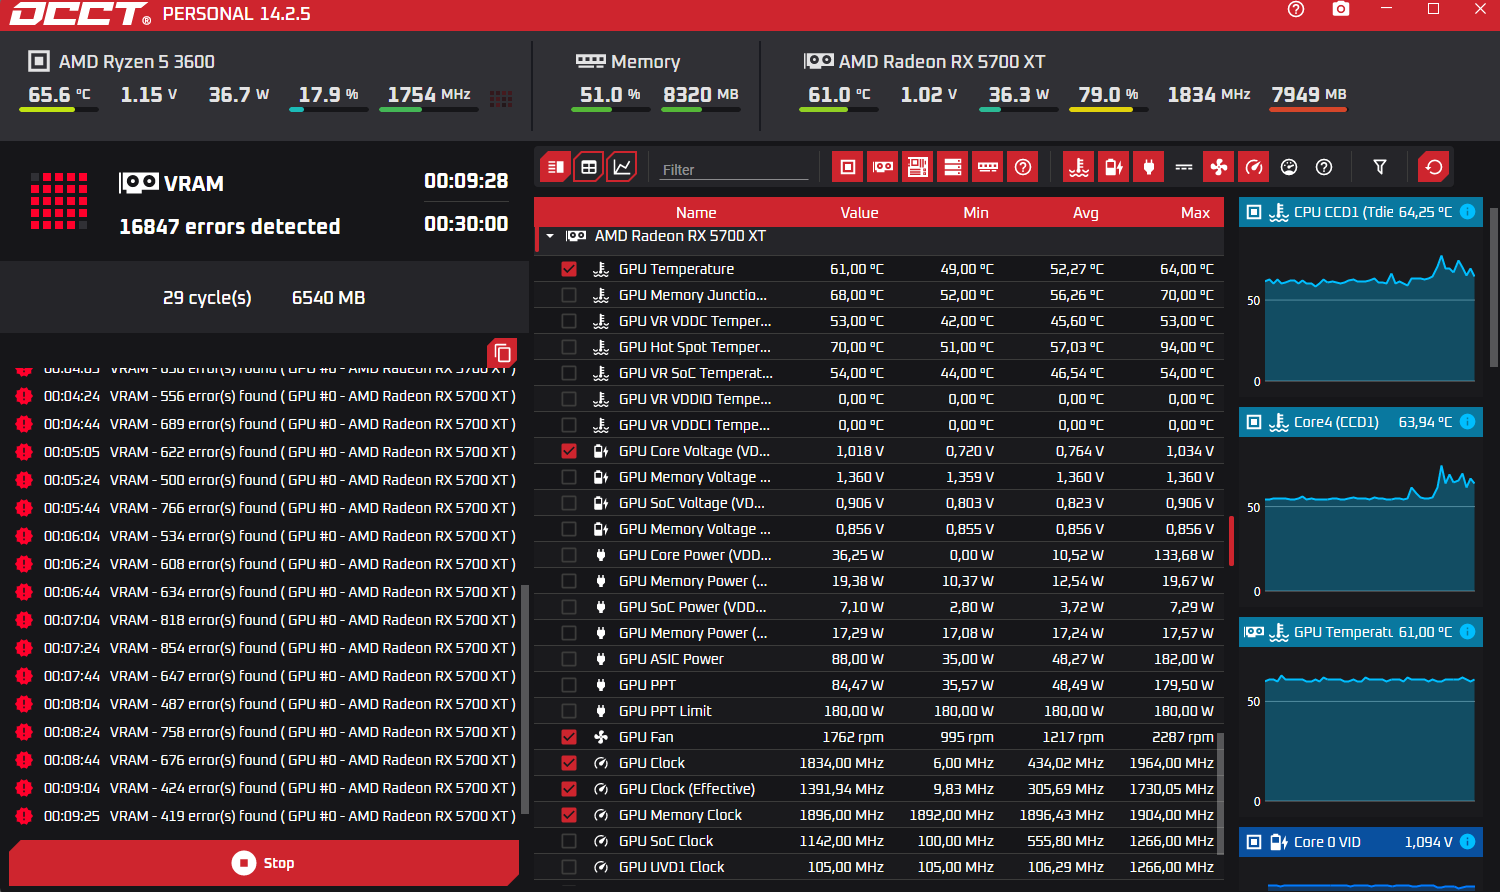Stop the running VRAM test
Screen dimensions: 1500x892
point(264,863)
